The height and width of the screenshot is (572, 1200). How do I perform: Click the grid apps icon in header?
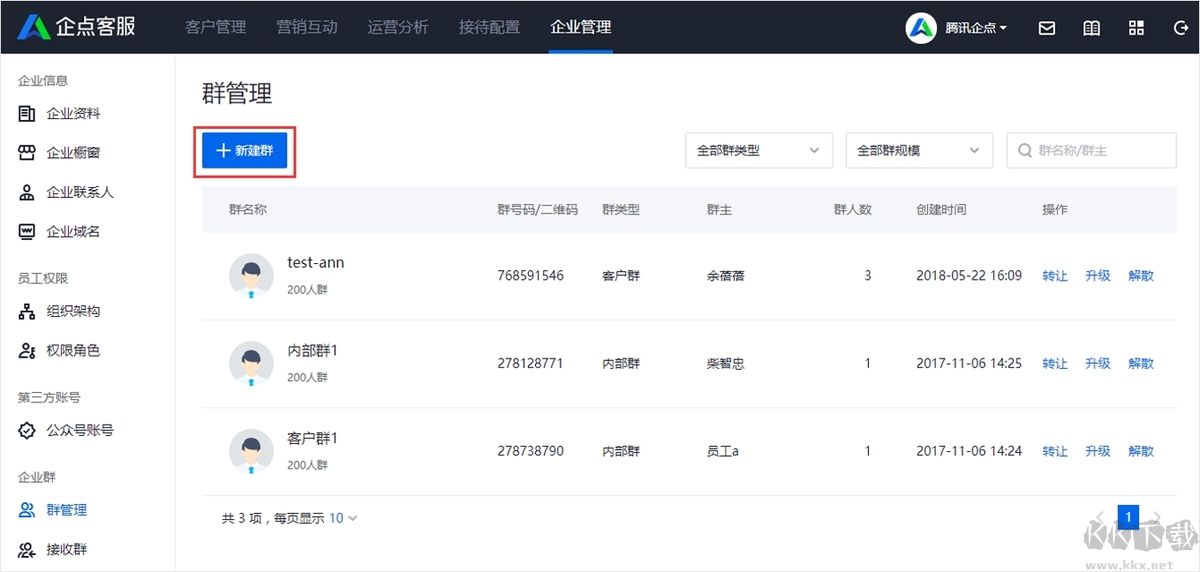click(1136, 28)
